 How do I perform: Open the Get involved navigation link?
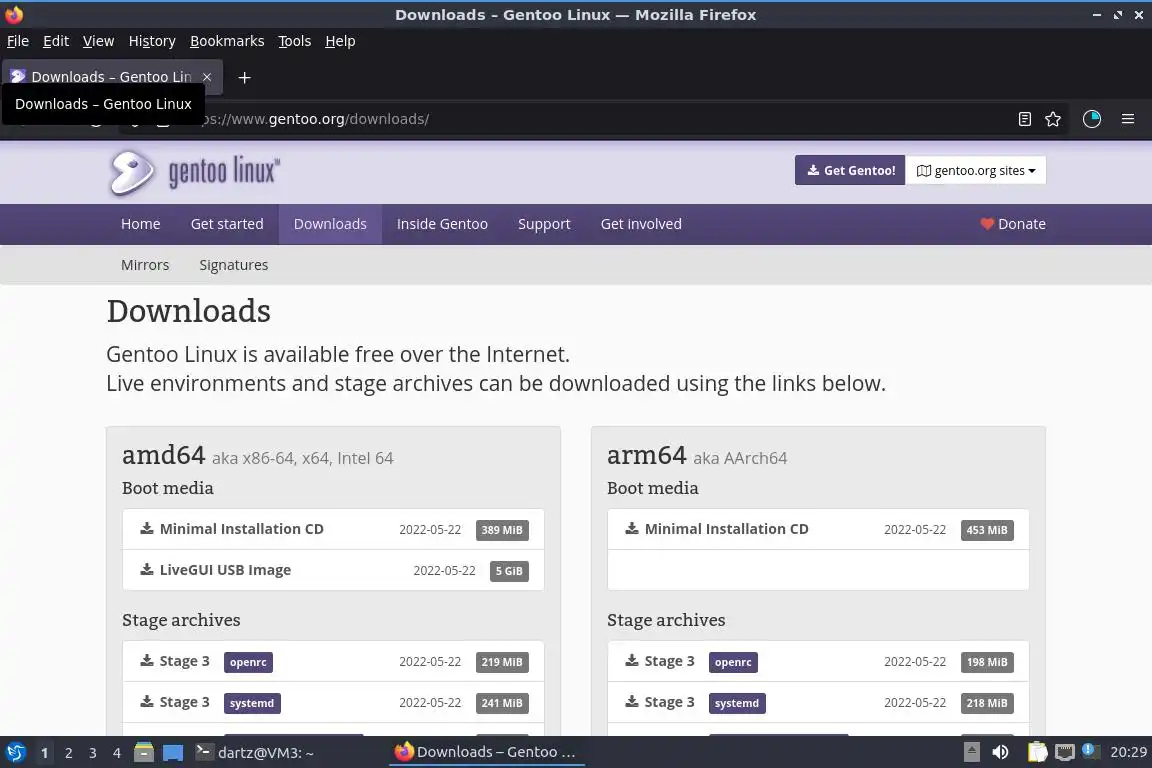click(641, 224)
